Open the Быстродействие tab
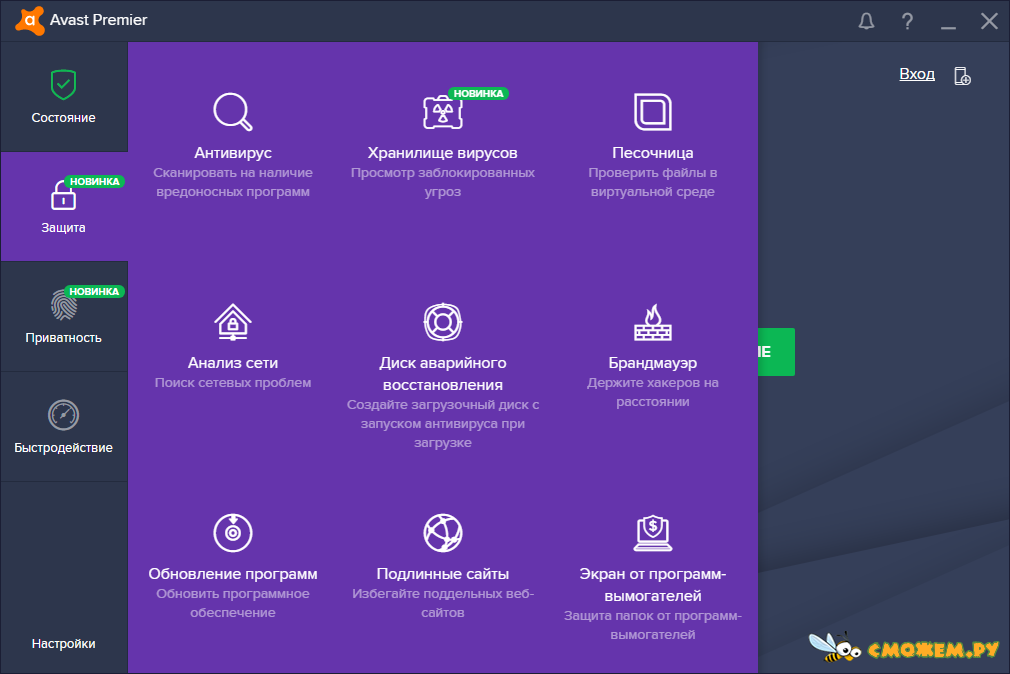Image resolution: width=1010 pixels, height=674 pixels. pos(64,427)
